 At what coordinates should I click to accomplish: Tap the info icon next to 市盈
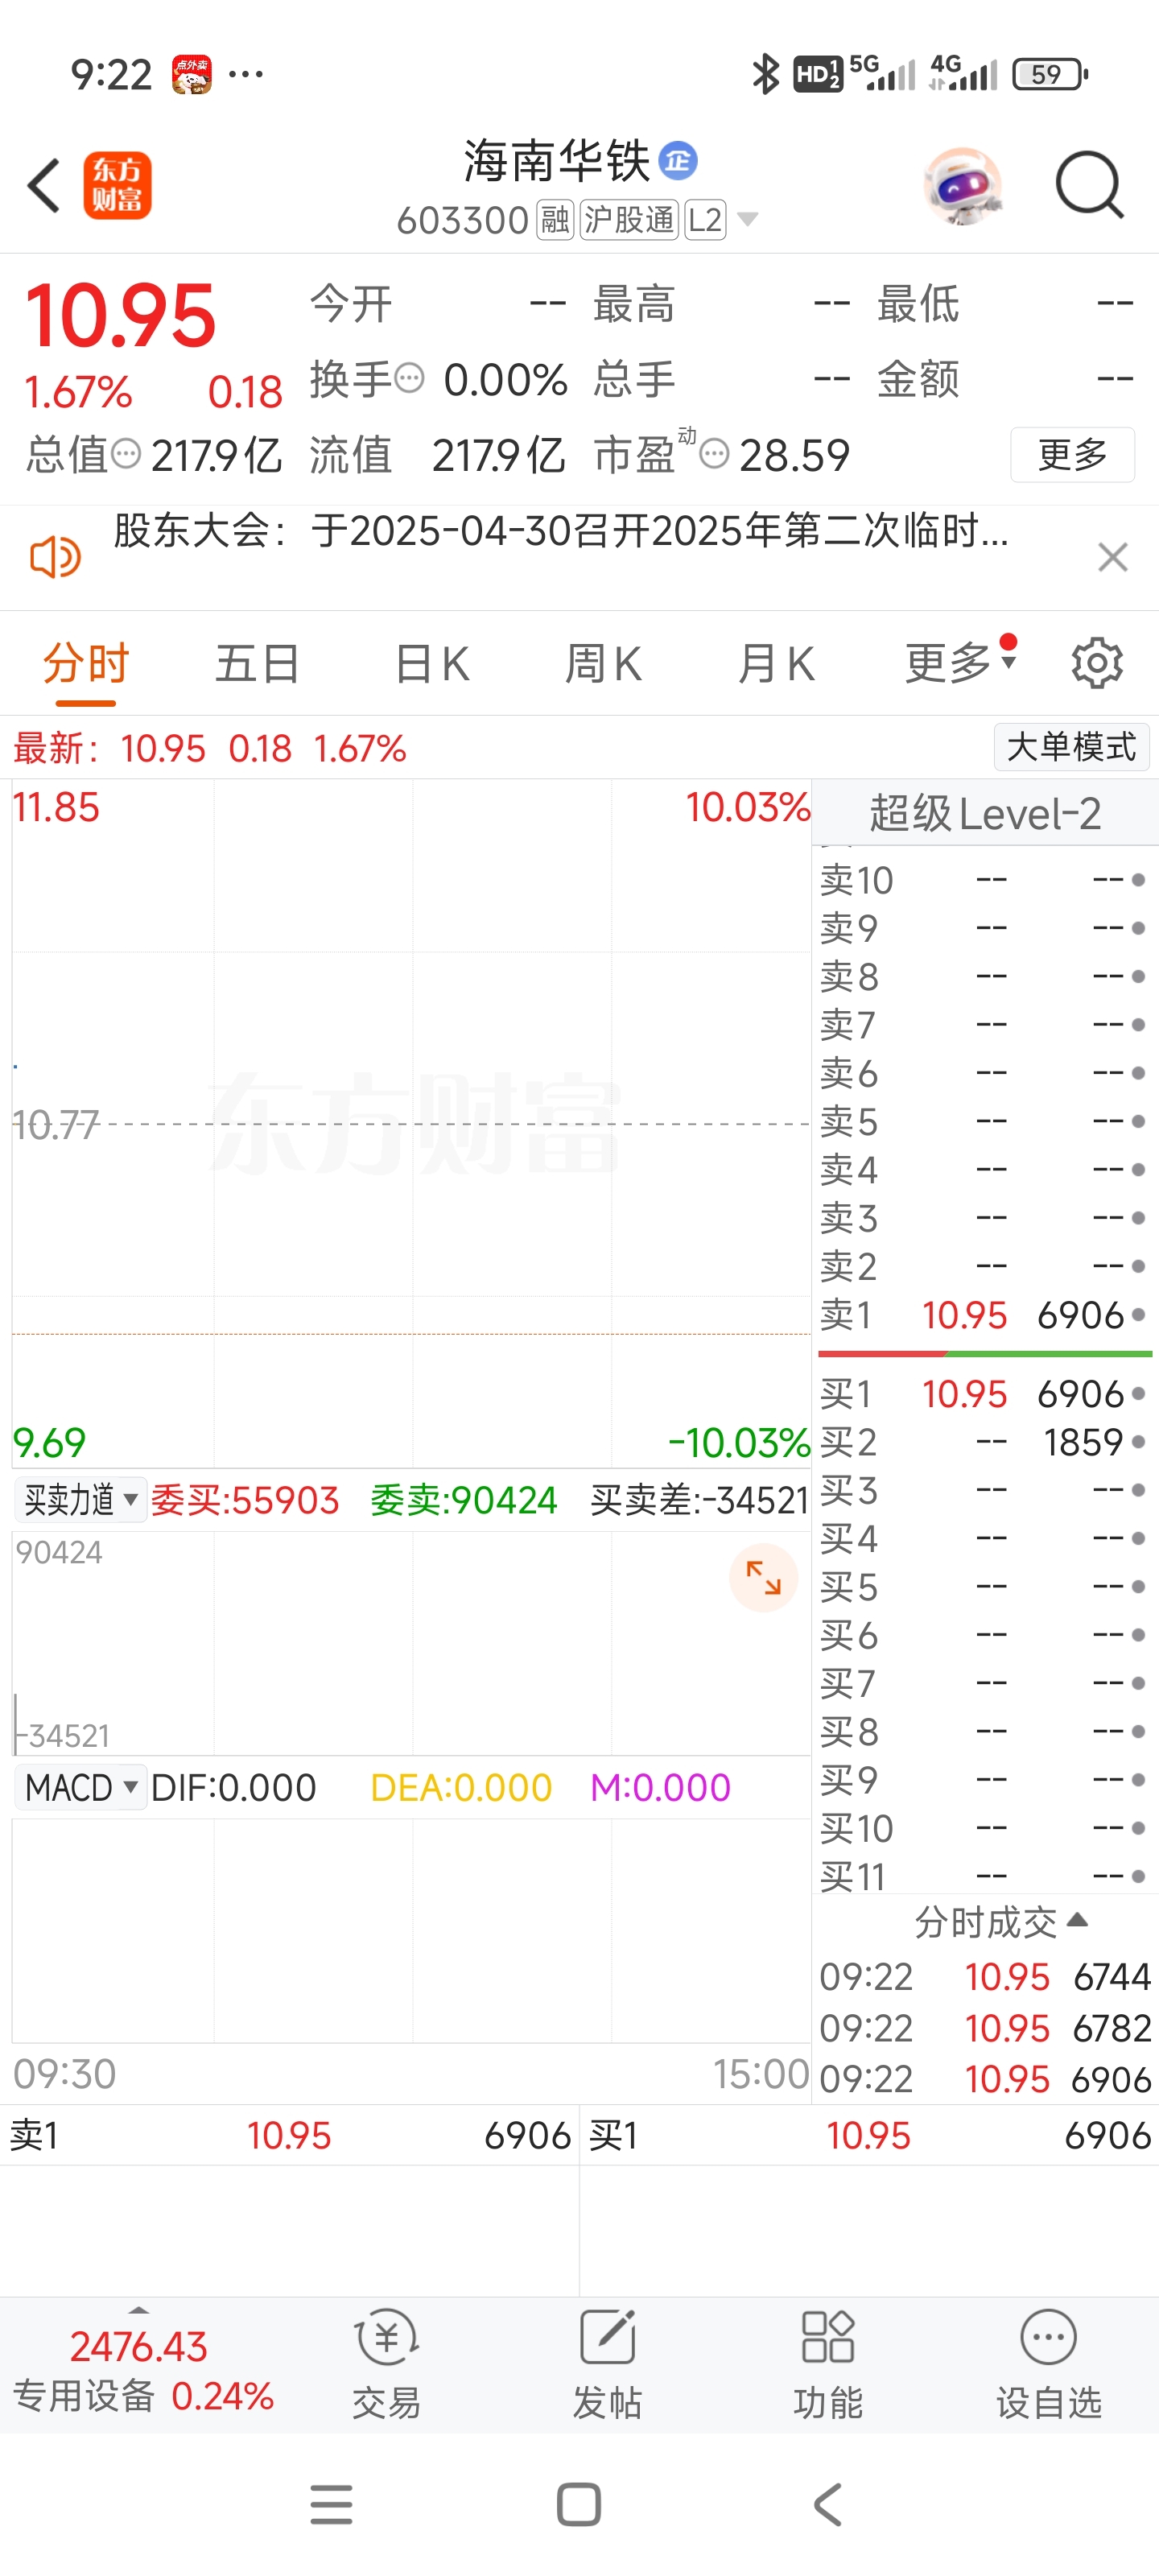(714, 455)
